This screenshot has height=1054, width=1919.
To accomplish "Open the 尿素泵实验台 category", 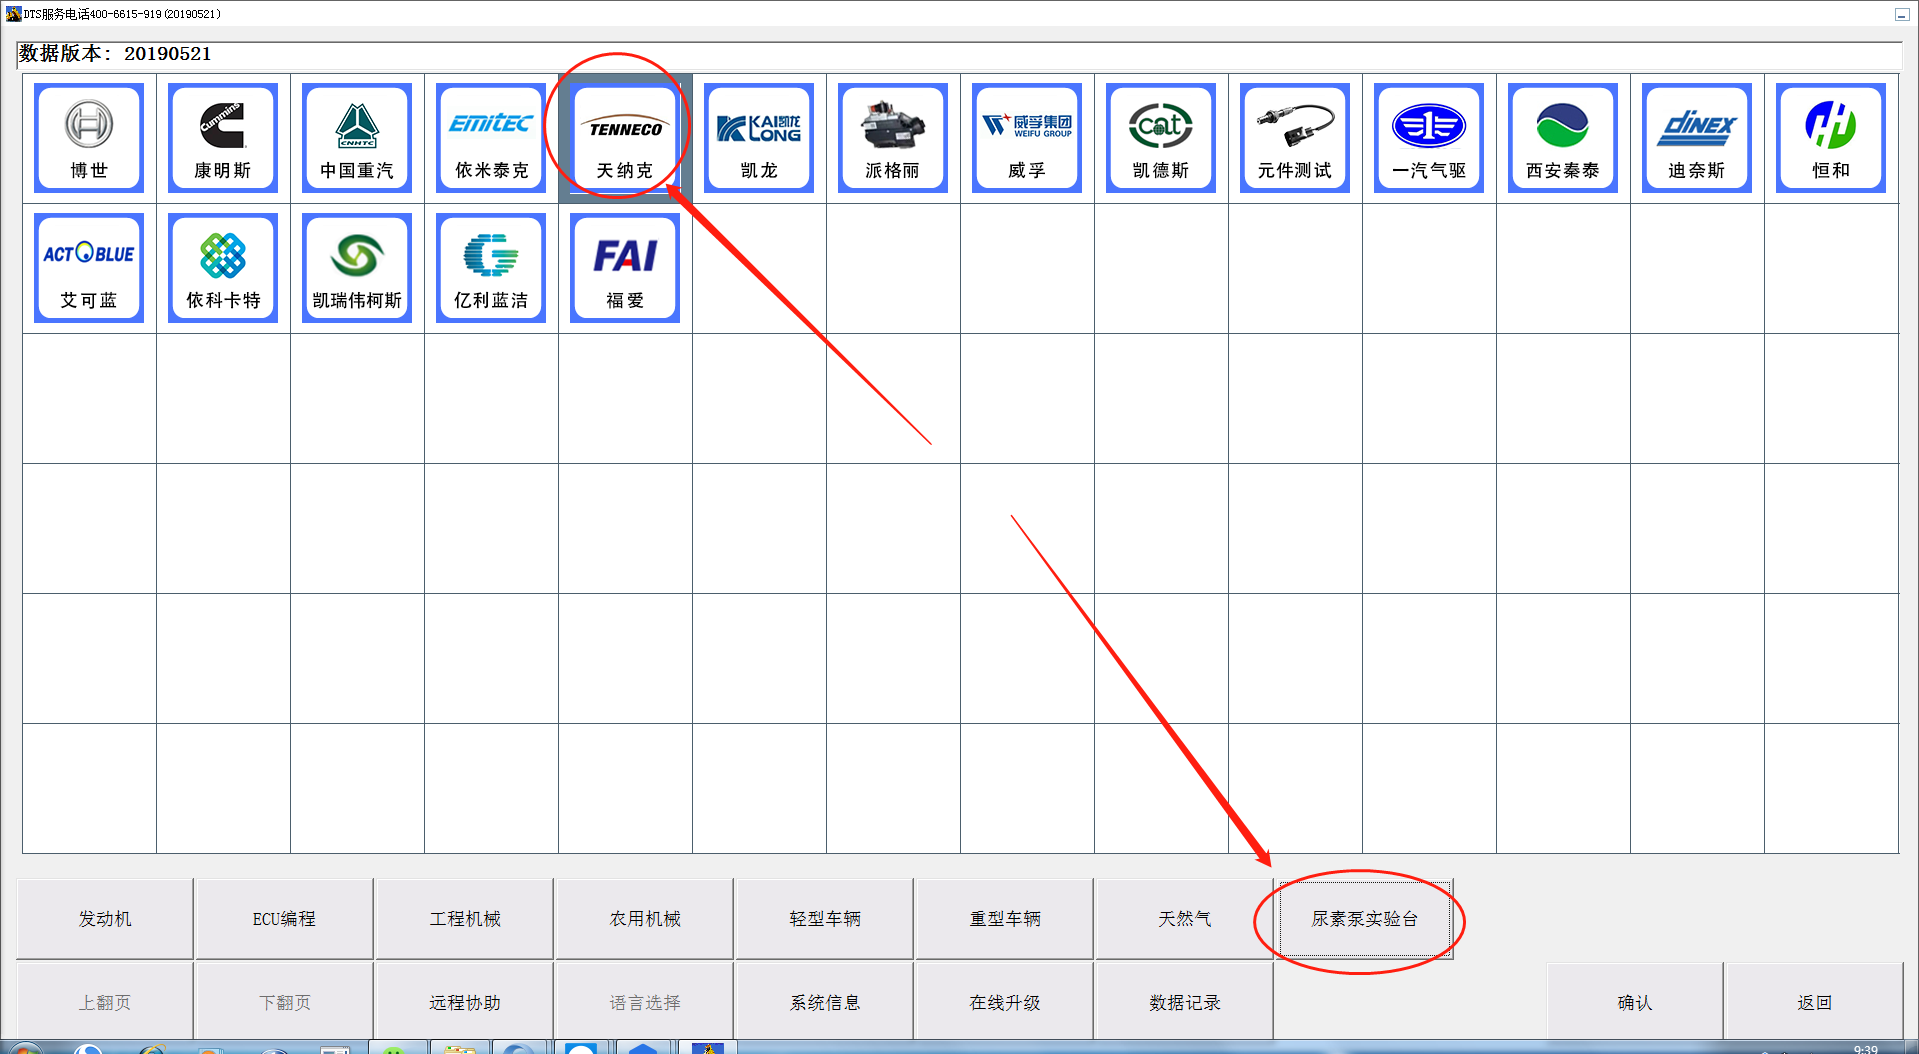I will [1365, 918].
